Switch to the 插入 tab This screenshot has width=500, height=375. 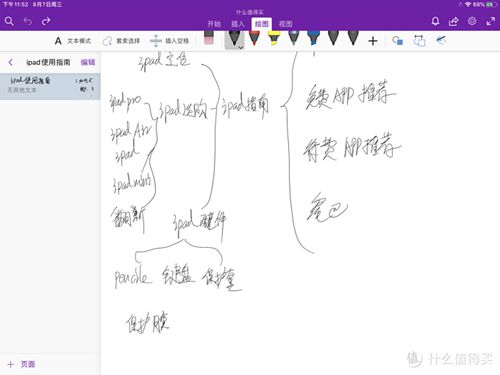coord(238,24)
